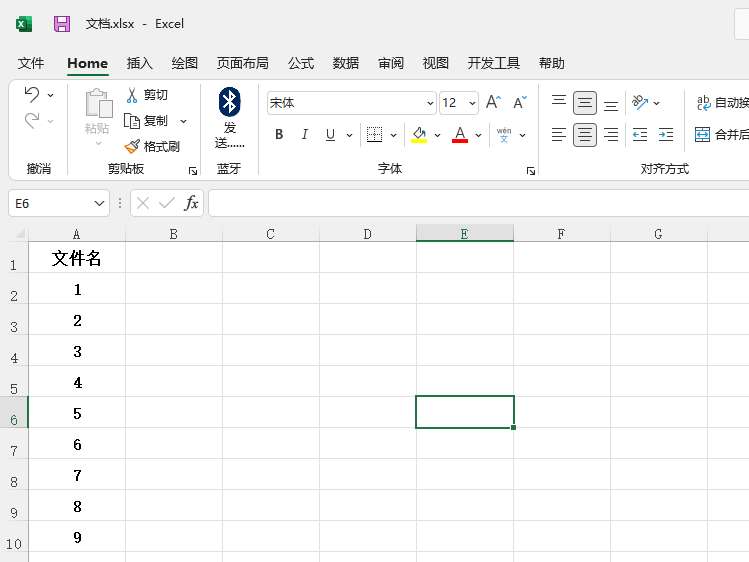Click the Copy icon
This screenshot has width=749, height=562.
[131, 121]
